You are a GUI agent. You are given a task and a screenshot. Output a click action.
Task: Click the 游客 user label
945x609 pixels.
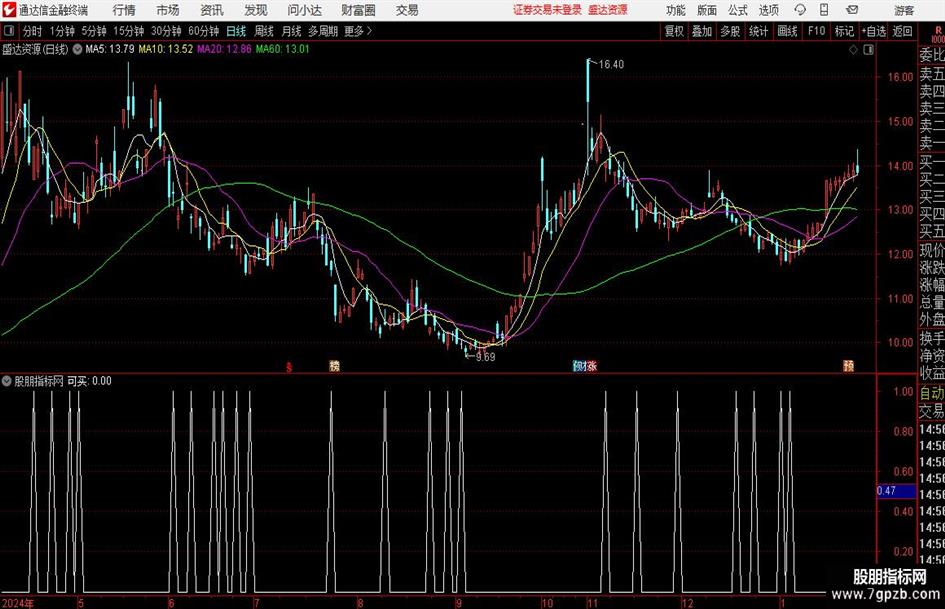click(x=904, y=10)
